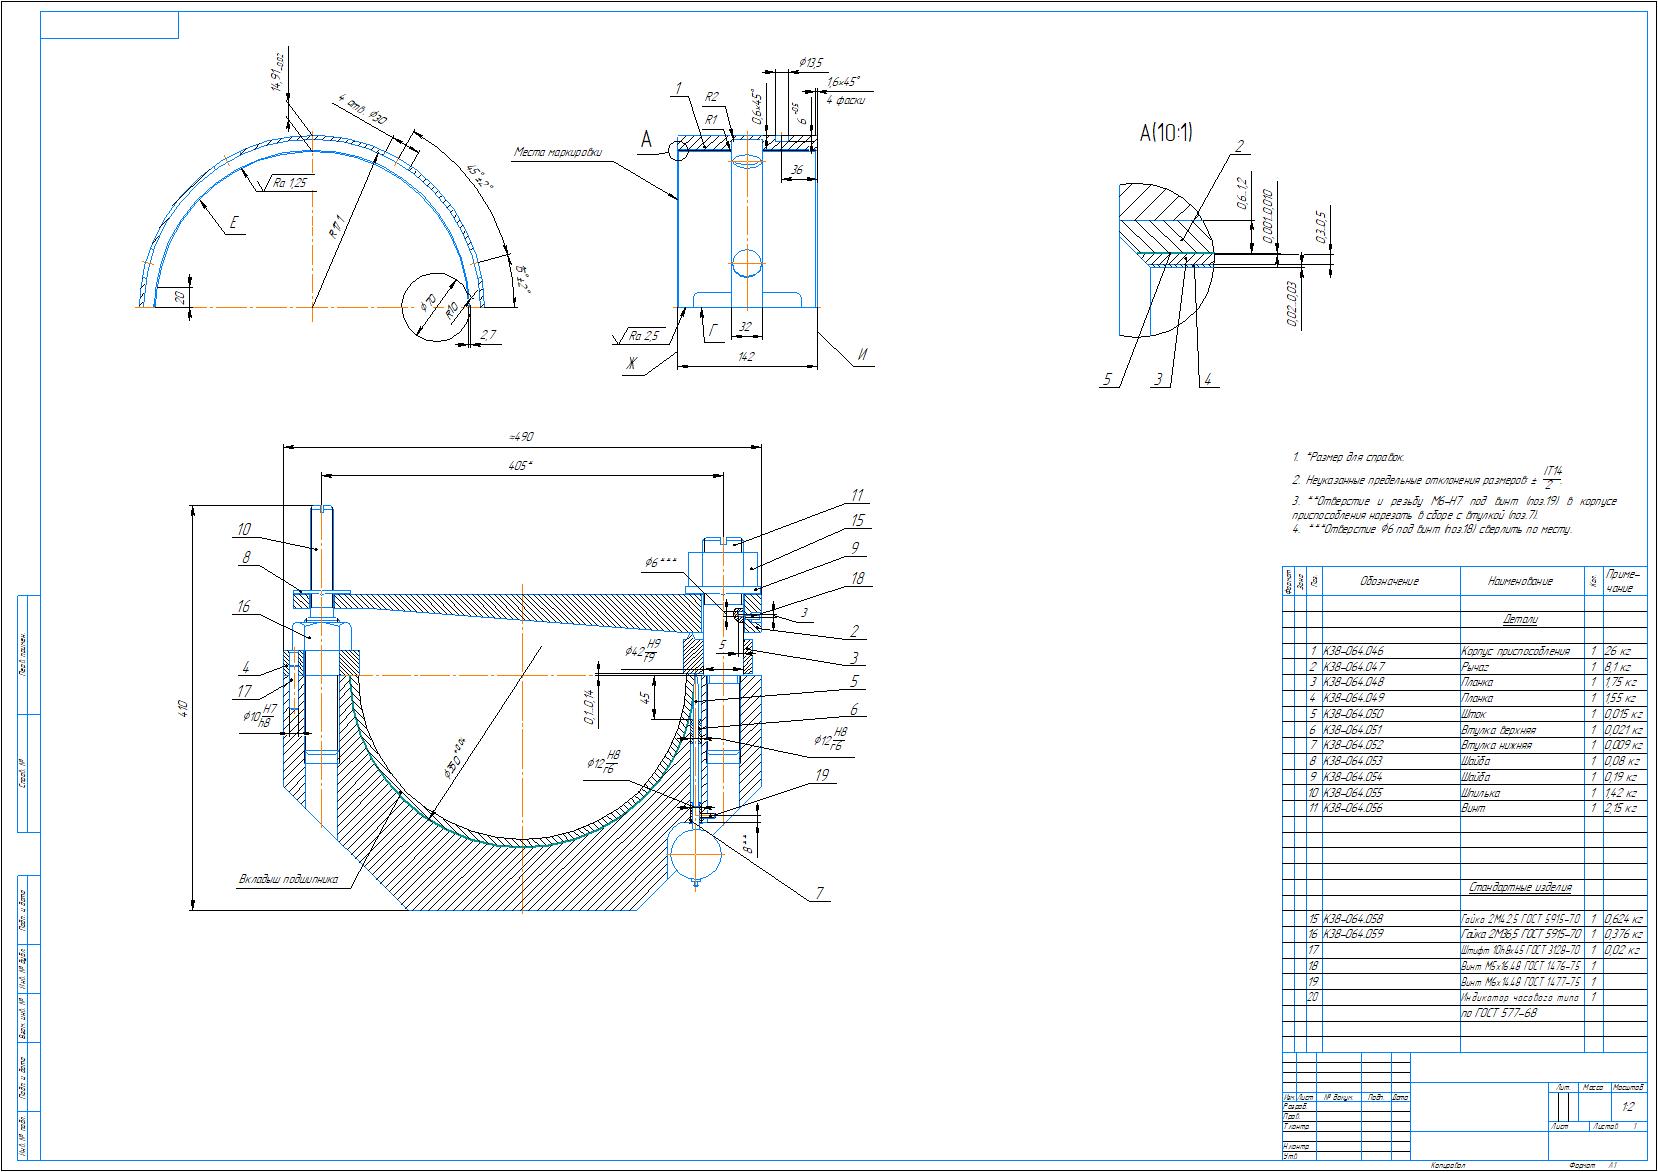The height and width of the screenshot is (1172, 1658).
Task: Click the 'Обозначение' column header
Action: (x=1388, y=581)
